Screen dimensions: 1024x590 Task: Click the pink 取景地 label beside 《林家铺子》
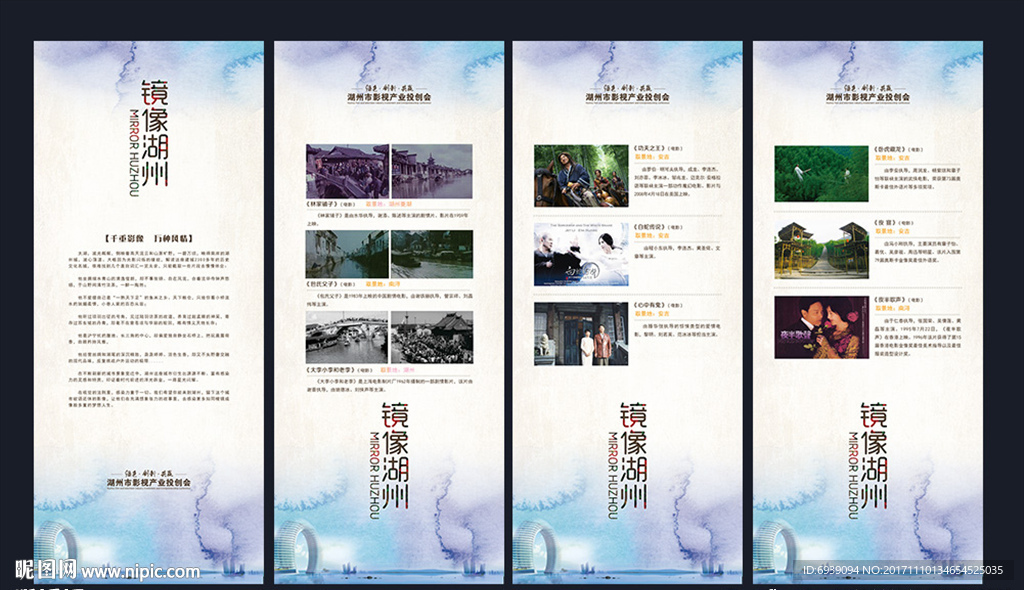389,205
